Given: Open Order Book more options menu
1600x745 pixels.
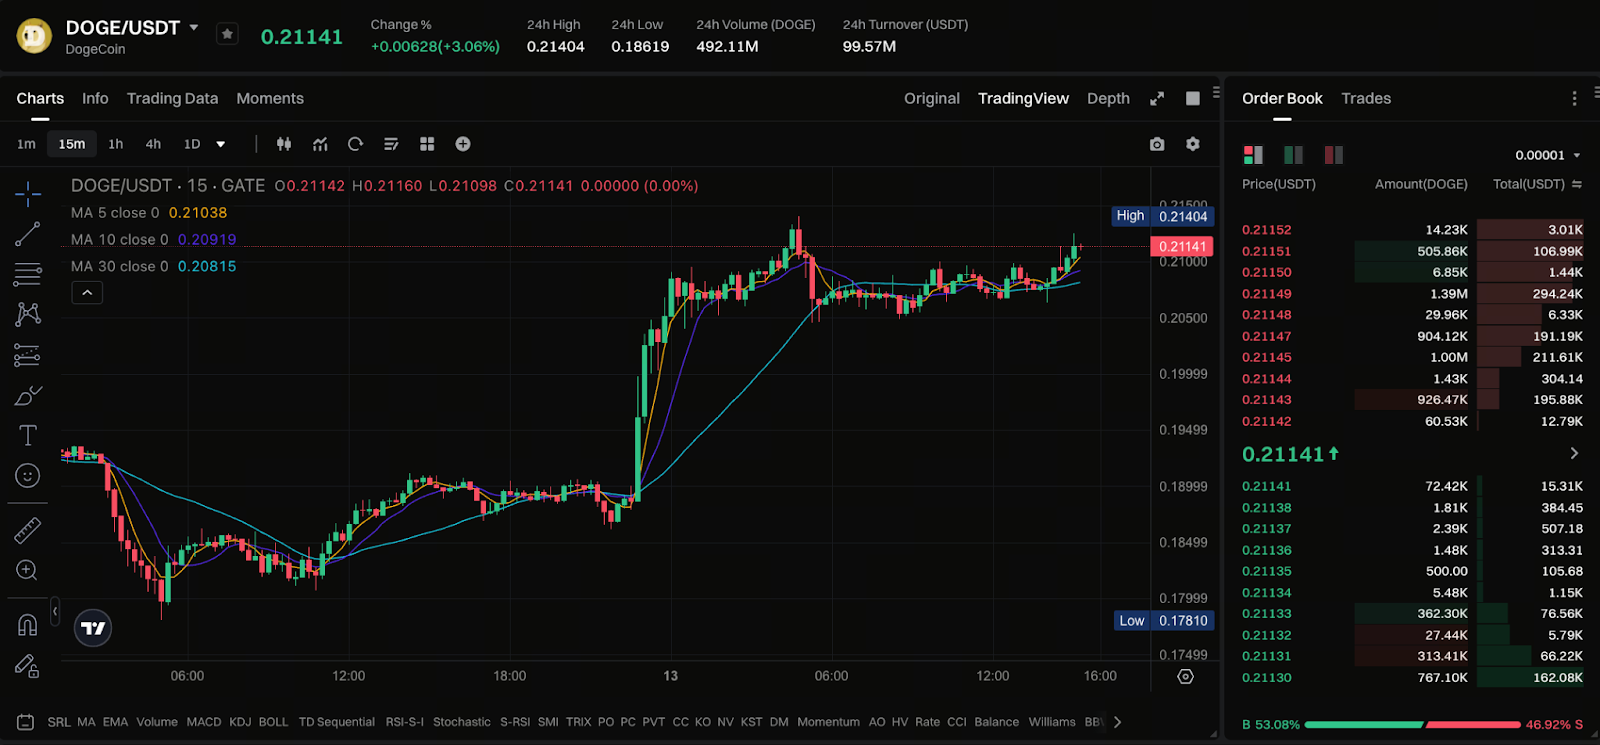Looking at the screenshot, I should point(1575,98).
